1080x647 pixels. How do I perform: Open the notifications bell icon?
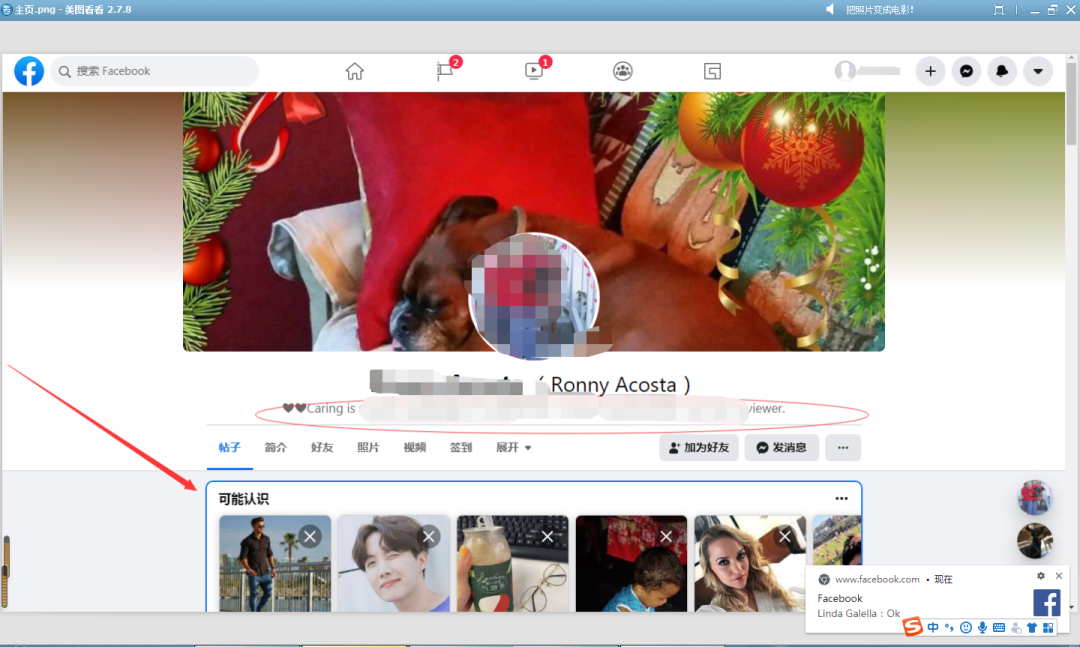(1002, 71)
